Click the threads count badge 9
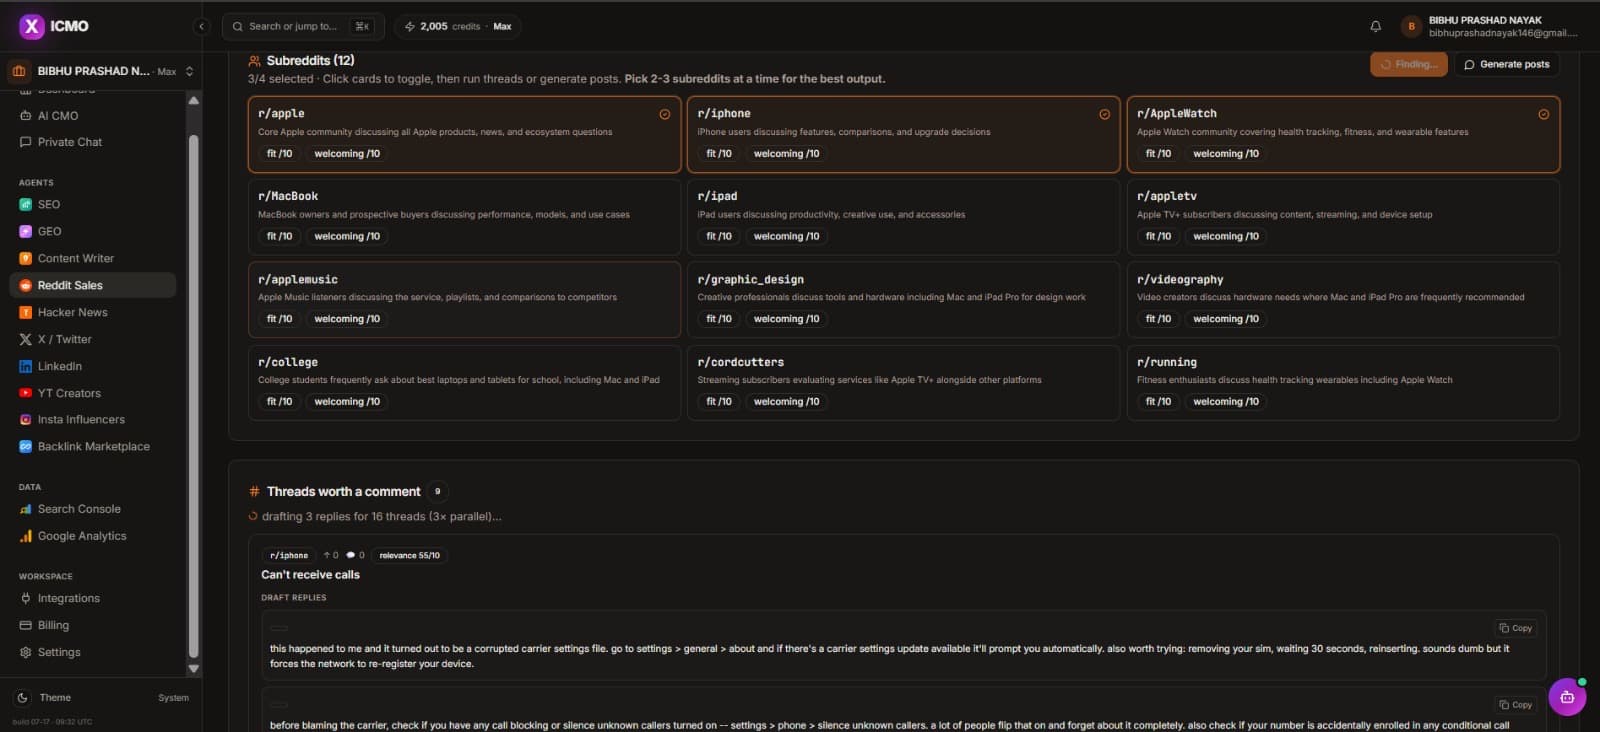Viewport: 1600px width, 732px height. [437, 492]
